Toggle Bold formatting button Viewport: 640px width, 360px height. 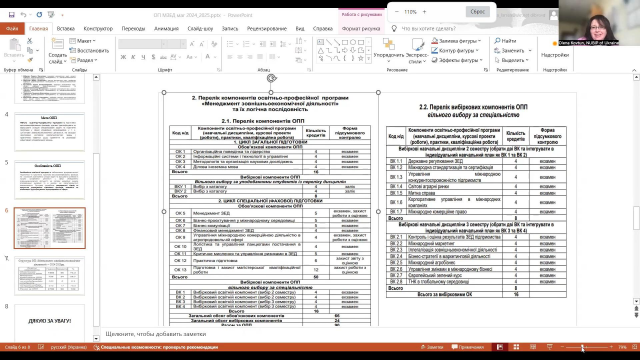pyautogui.click(x=123, y=57)
